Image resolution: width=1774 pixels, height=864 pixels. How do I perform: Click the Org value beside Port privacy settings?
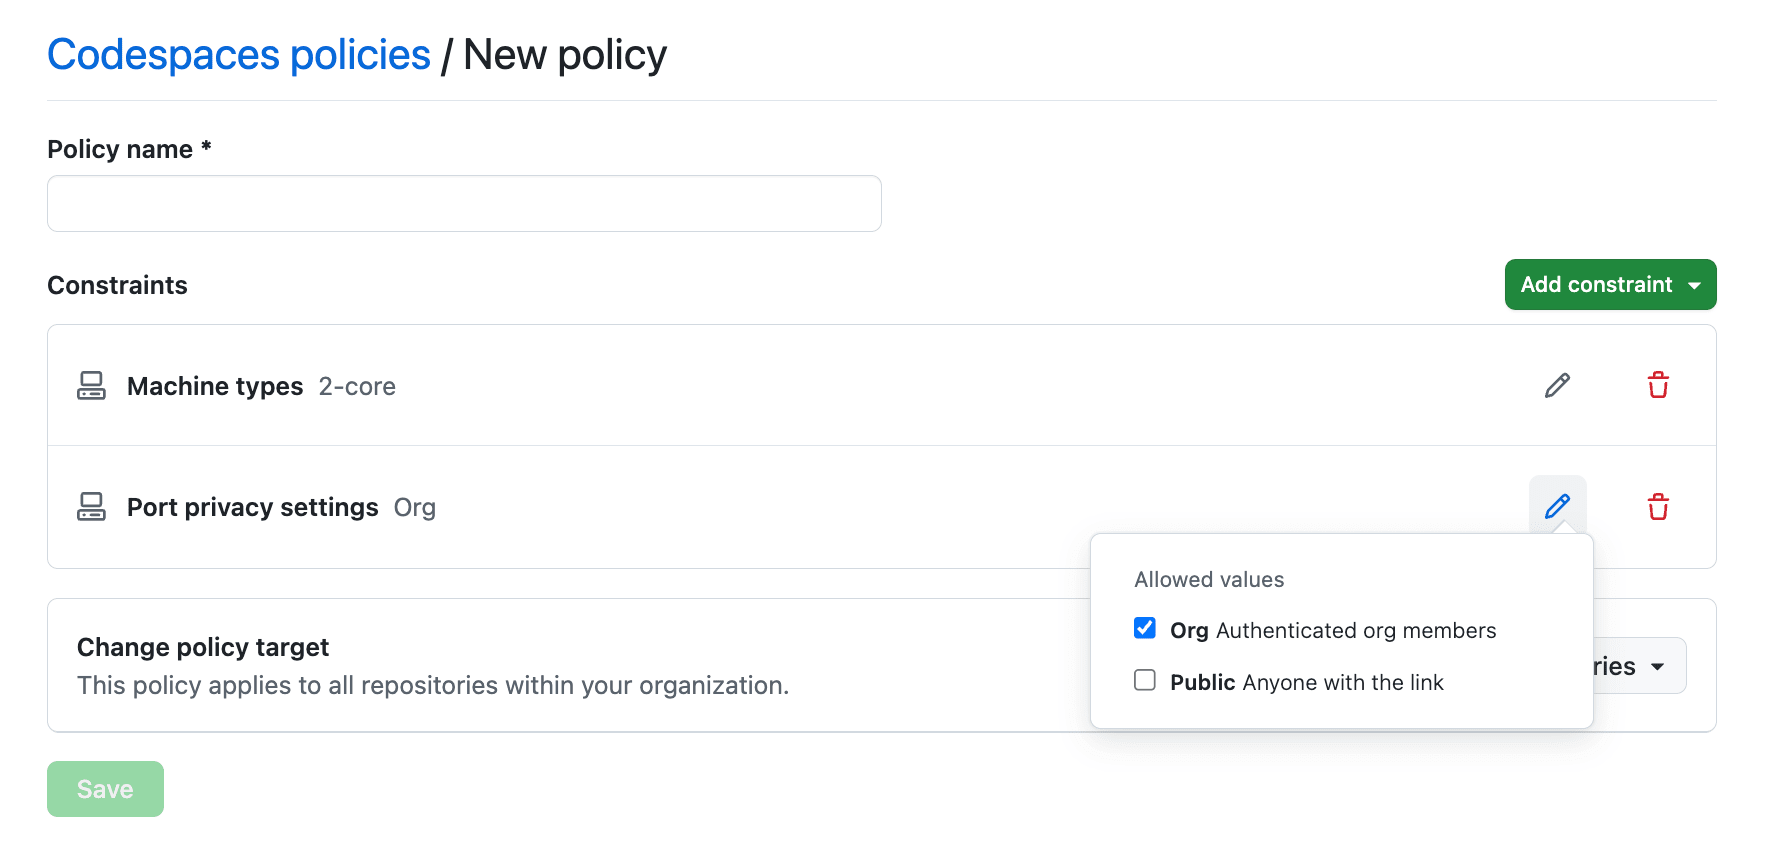(x=415, y=508)
